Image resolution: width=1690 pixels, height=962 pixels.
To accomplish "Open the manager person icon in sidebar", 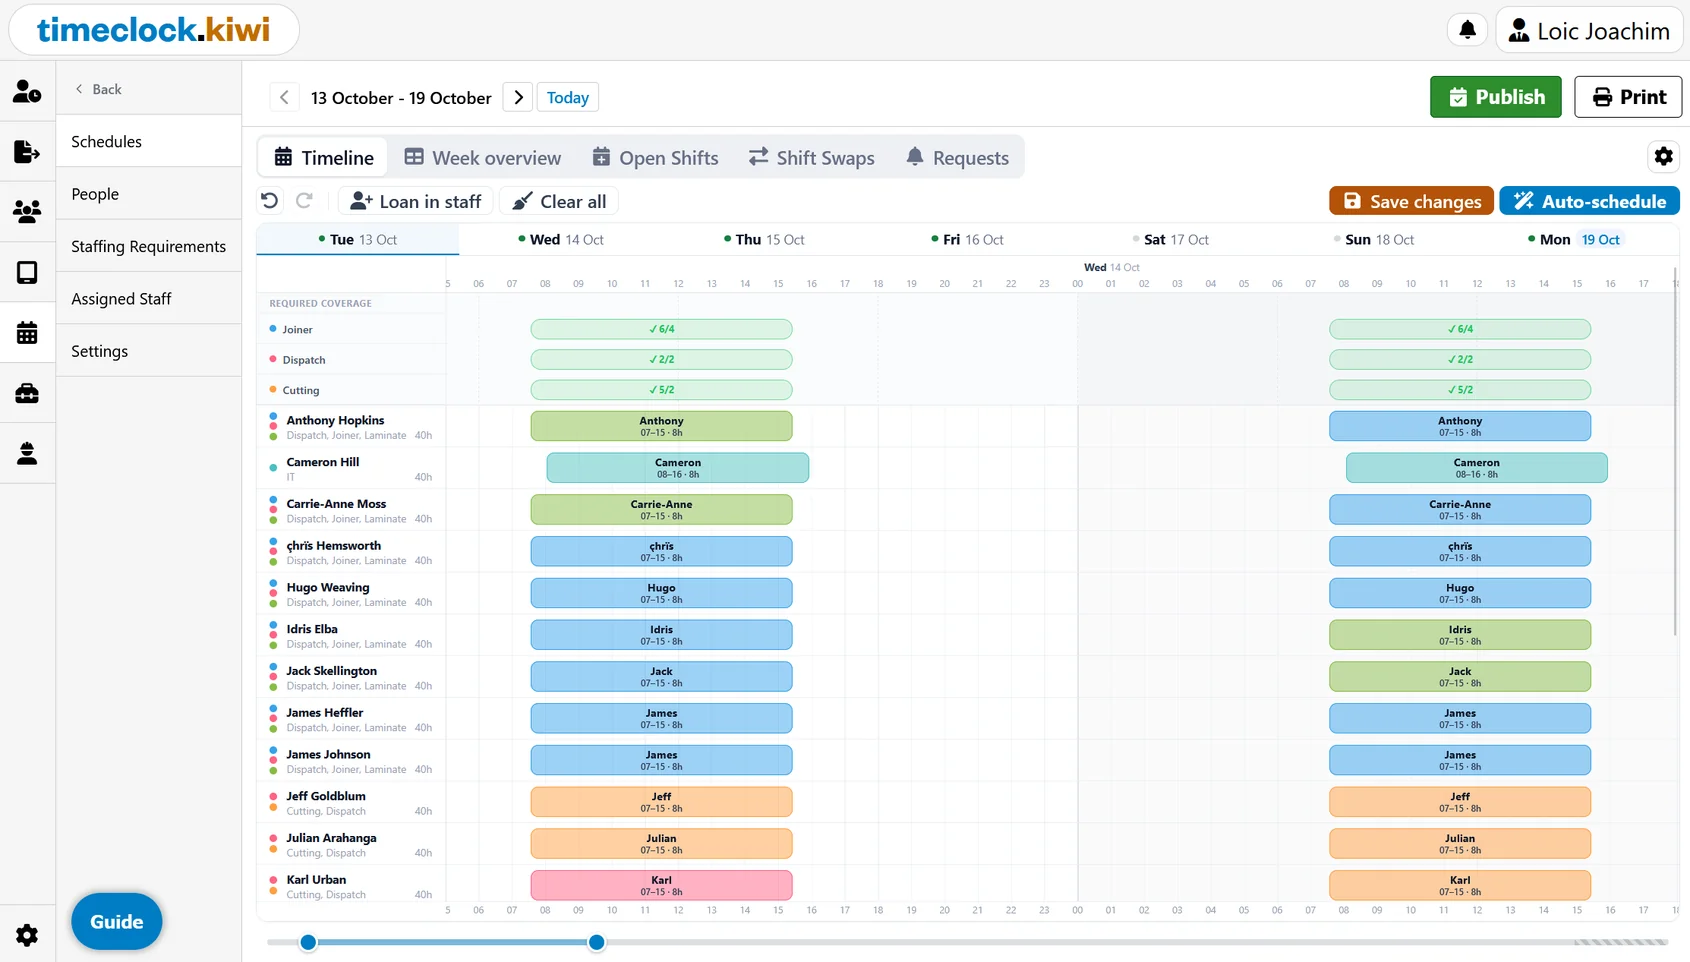I will (27, 453).
